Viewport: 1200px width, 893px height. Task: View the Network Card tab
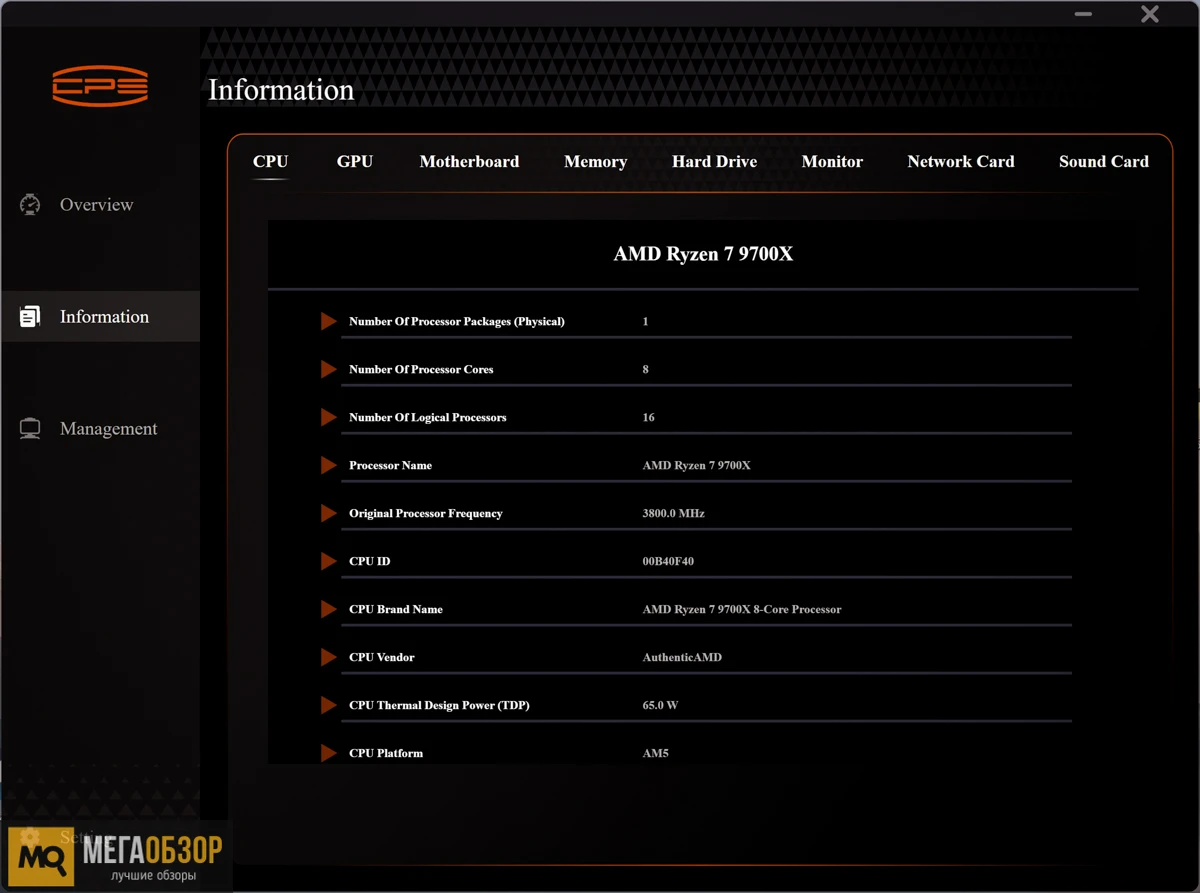point(961,161)
